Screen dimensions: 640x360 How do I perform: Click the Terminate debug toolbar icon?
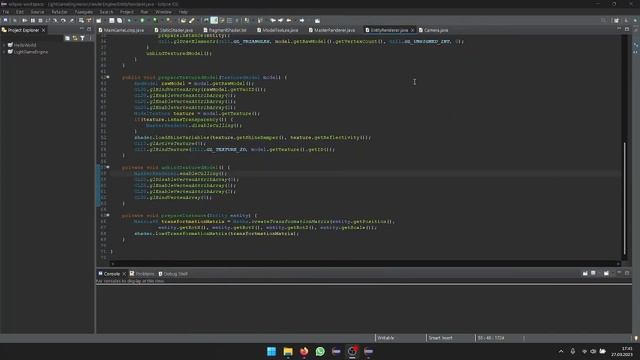point(40,20)
